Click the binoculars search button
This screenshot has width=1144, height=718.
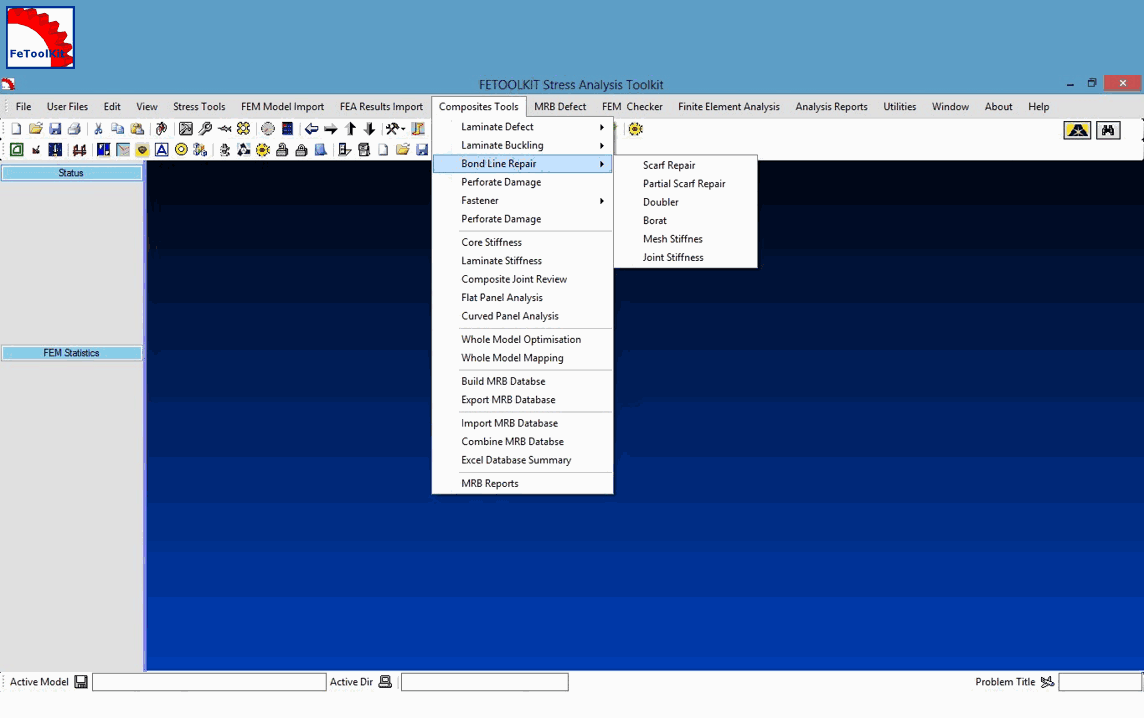(1108, 130)
